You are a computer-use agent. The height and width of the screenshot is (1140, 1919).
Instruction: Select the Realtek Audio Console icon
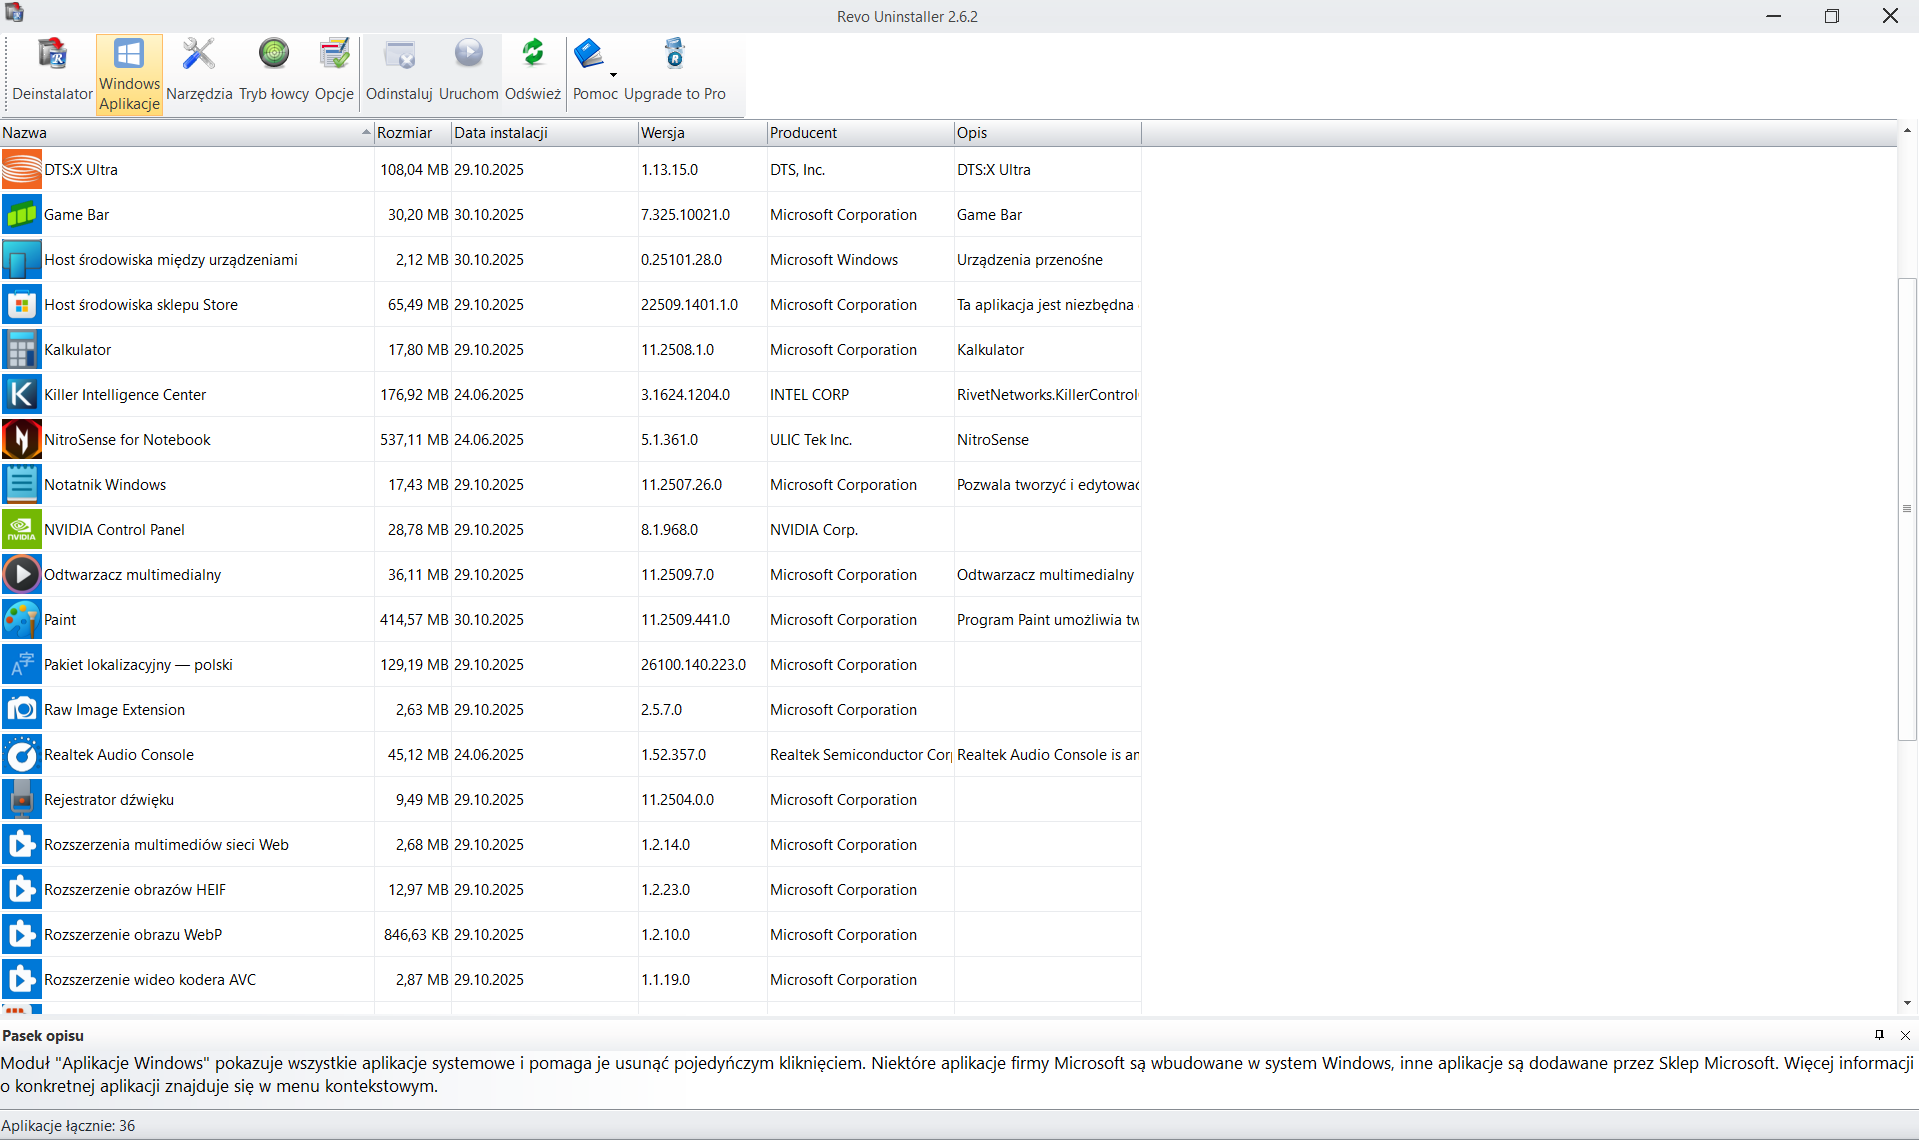pyautogui.click(x=21, y=755)
